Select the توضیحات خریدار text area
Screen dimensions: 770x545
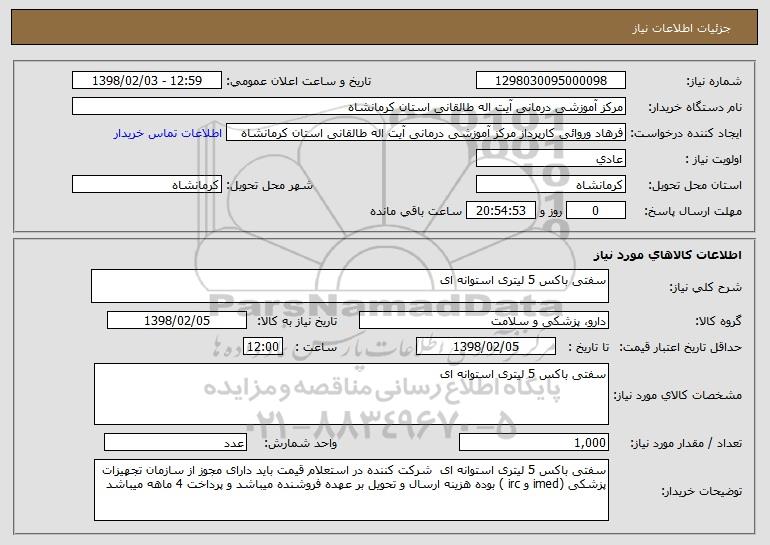point(351,490)
